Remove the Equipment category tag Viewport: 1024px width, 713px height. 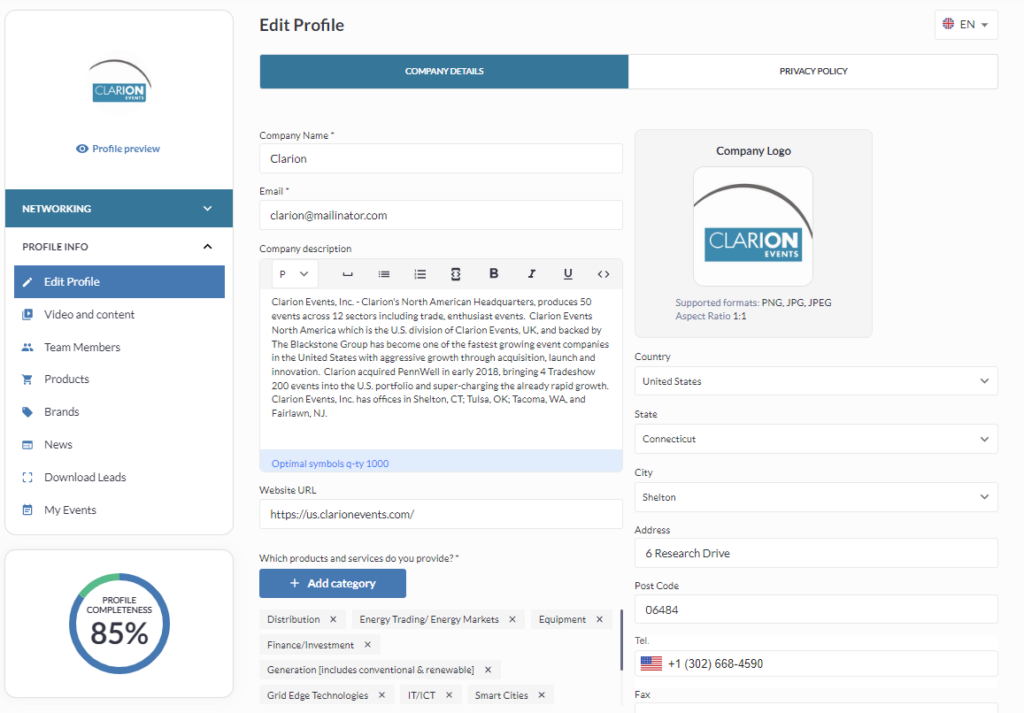600,620
